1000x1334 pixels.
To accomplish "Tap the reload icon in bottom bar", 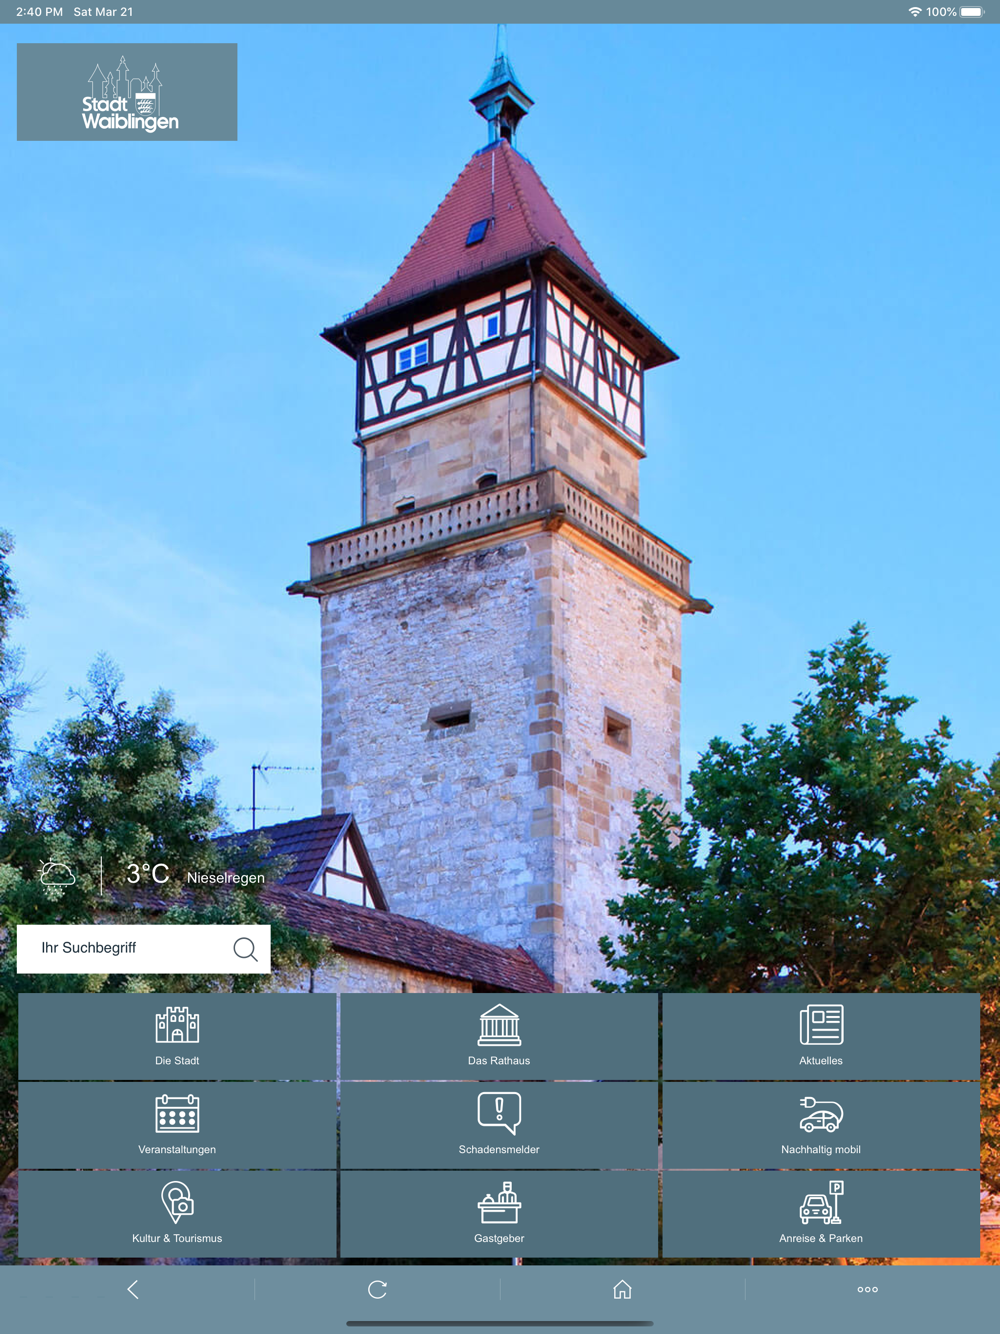I will pos(377,1290).
